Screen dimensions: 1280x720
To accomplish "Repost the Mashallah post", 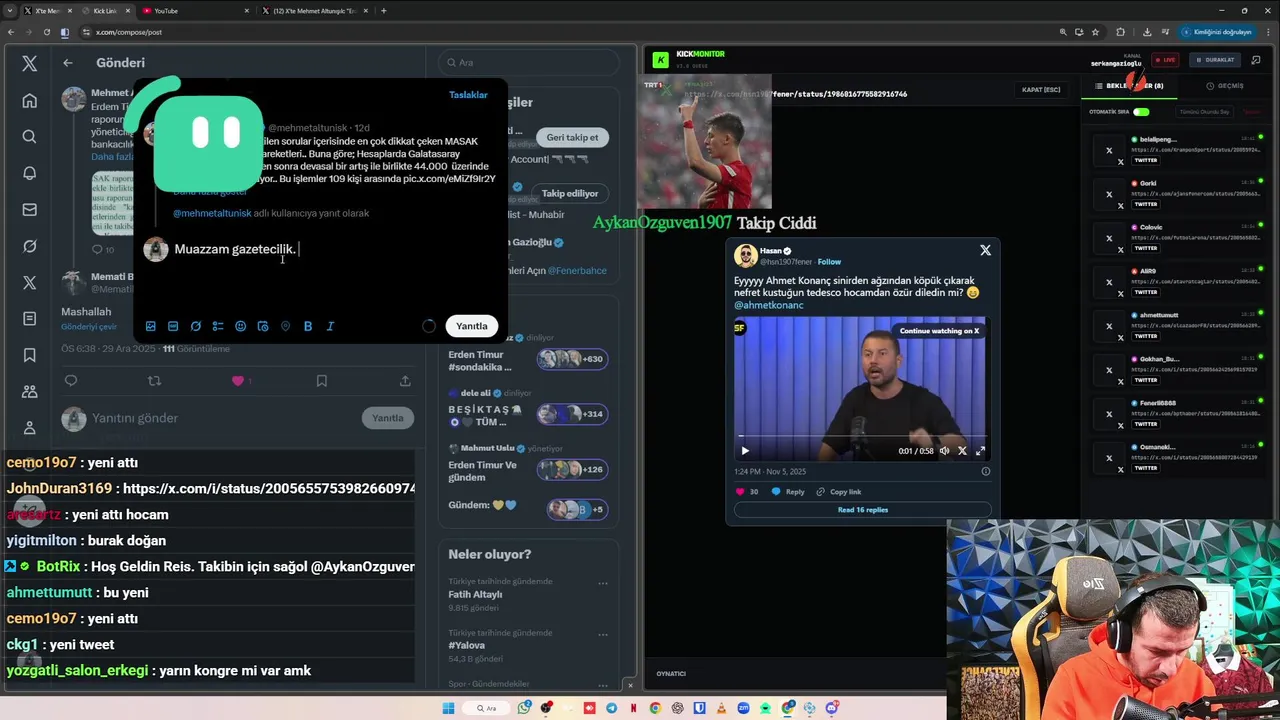I will click(x=154, y=381).
